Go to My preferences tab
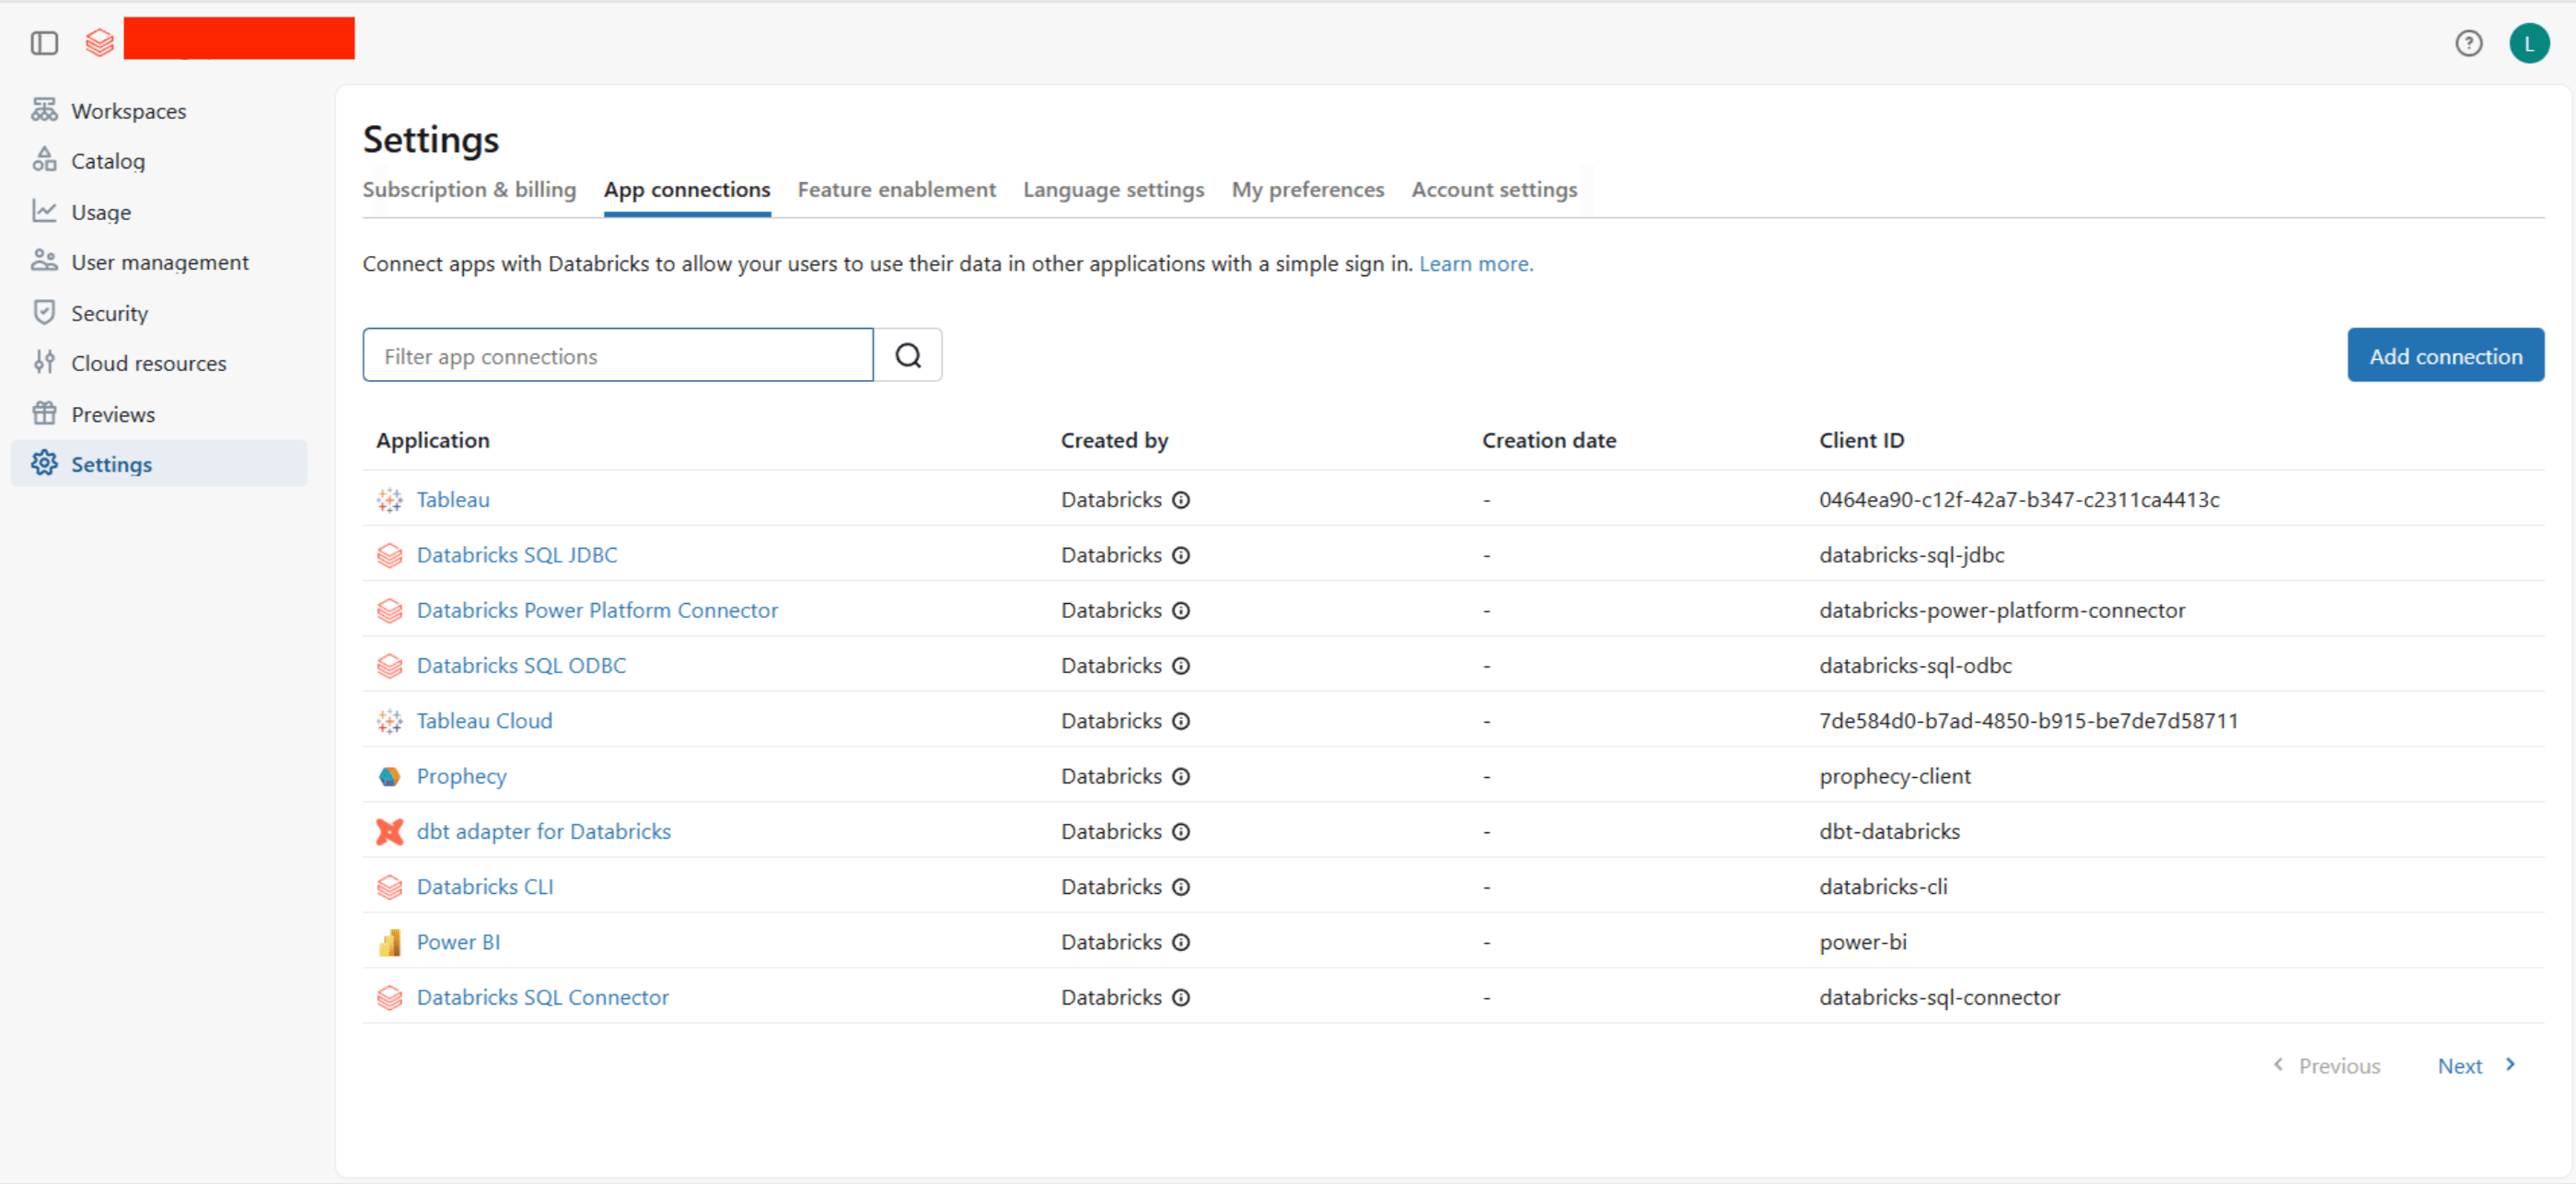The height and width of the screenshot is (1184, 2576). [1307, 189]
